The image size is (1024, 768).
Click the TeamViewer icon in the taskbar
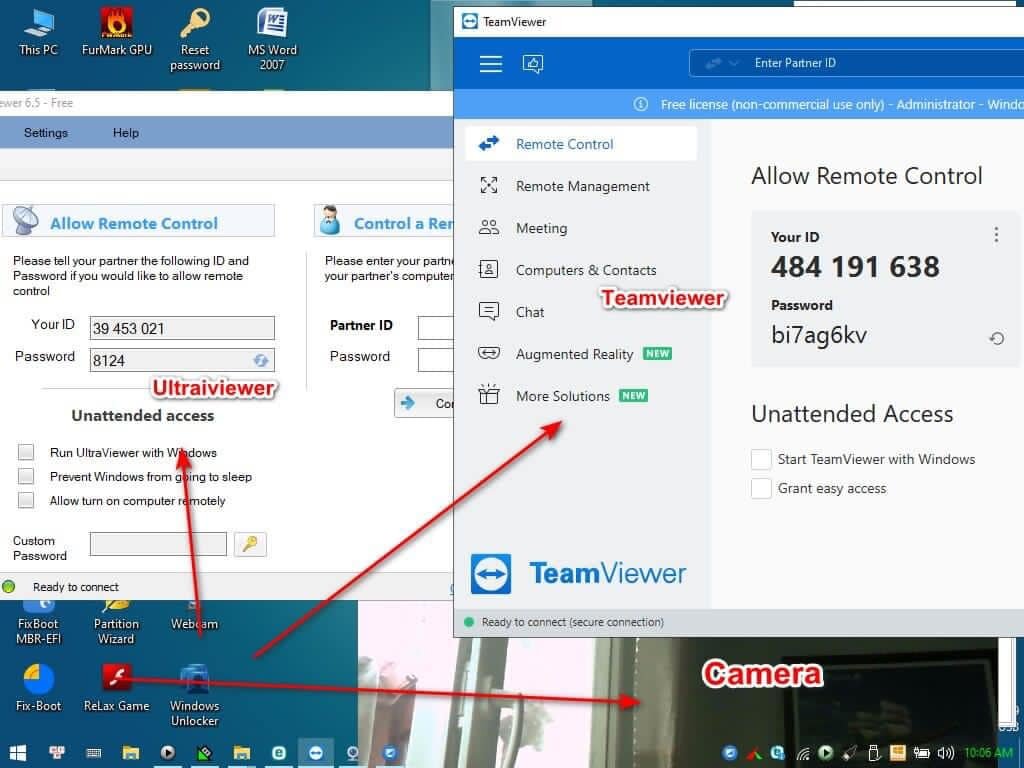(315, 753)
